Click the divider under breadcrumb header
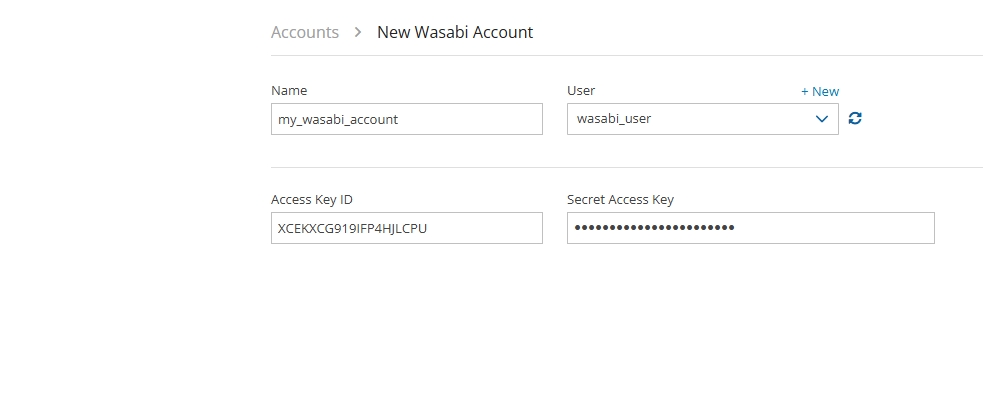Screen dimensions: 983x407 [626, 55]
